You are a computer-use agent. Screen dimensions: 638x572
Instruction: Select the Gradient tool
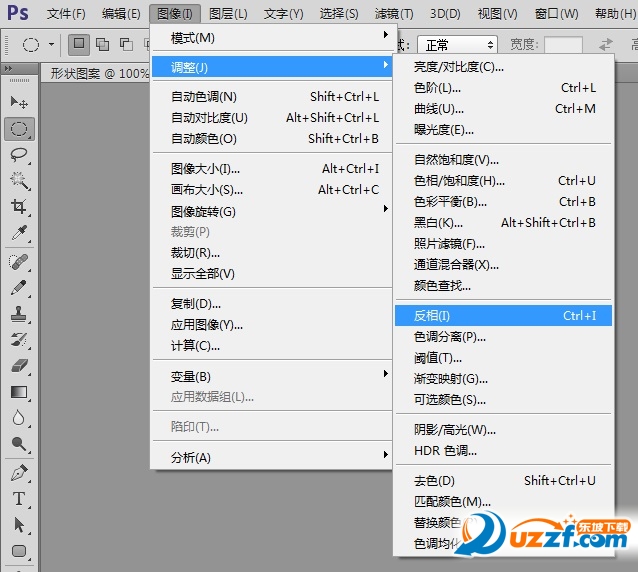click(x=19, y=392)
